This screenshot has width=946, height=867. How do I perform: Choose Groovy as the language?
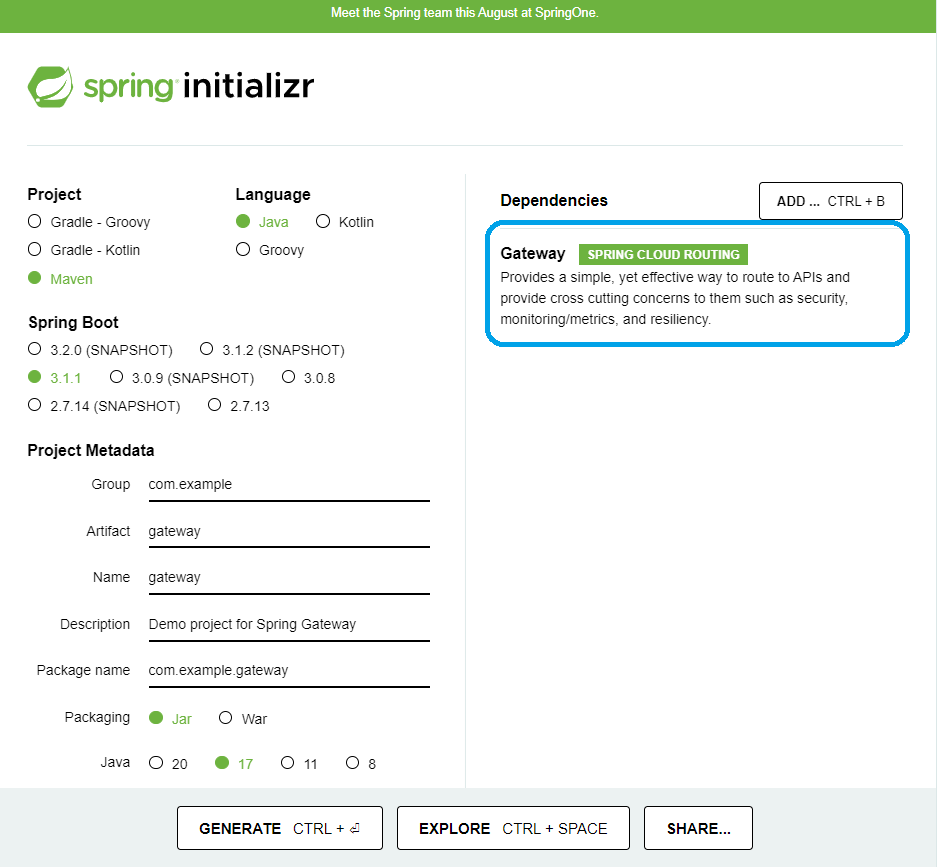(x=270, y=250)
